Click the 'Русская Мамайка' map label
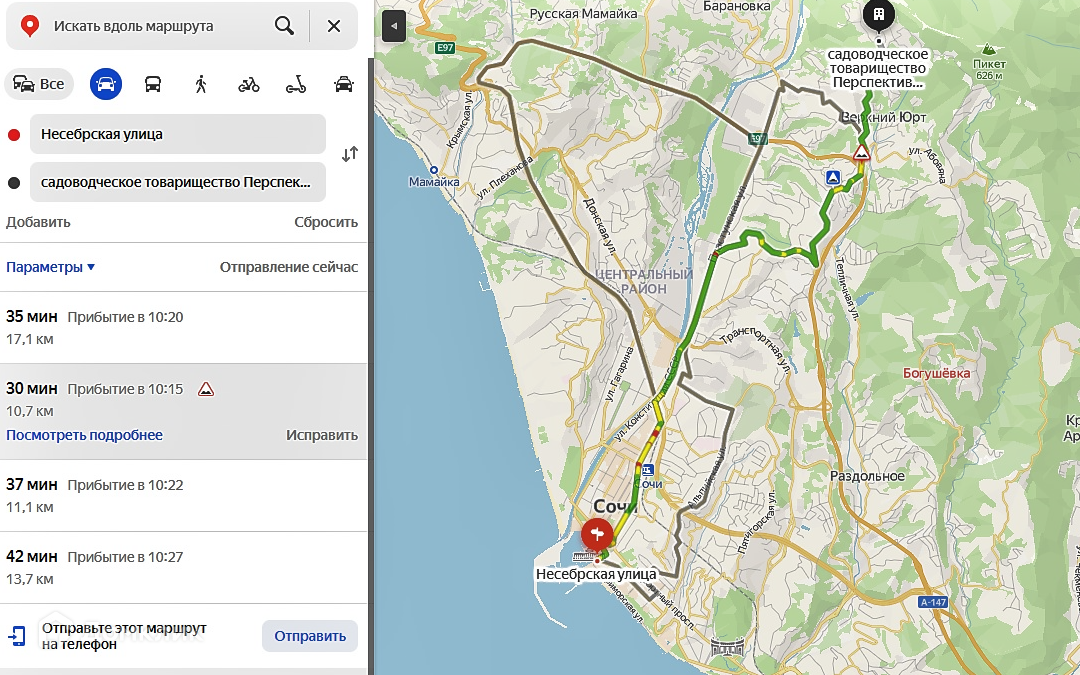The height and width of the screenshot is (675, 1080). pyautogui.click(x=583, y=14)
